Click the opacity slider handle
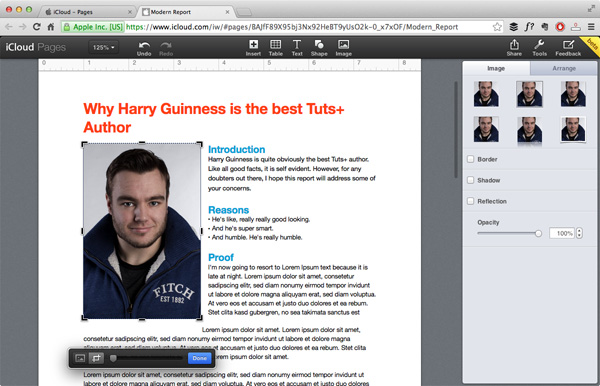This screenshot has width=600, height=386. 538,233
